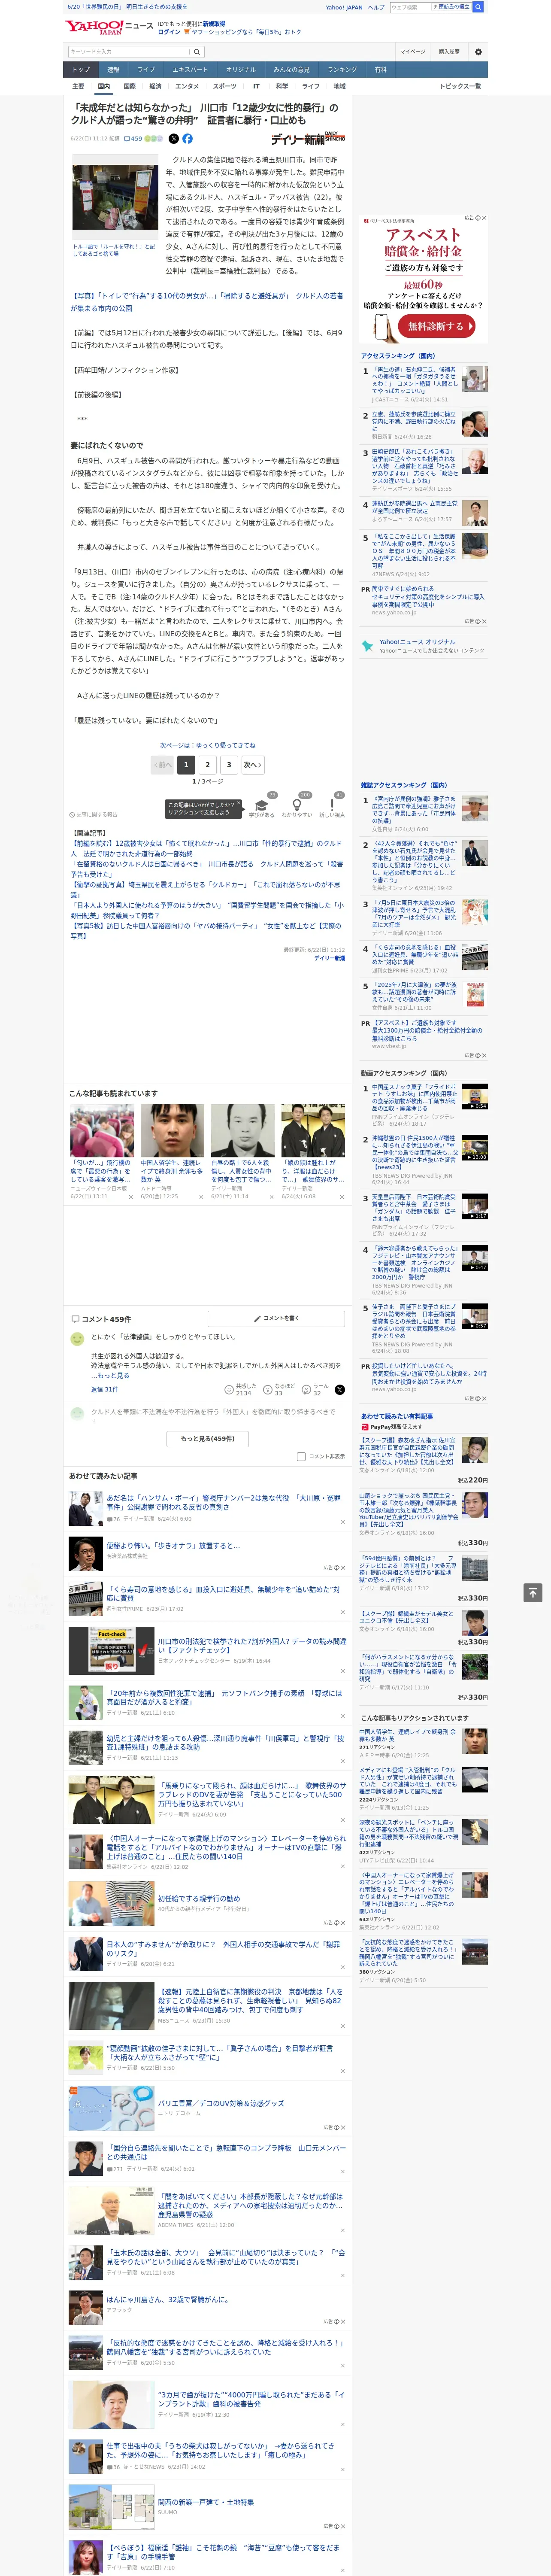The image size is (551, 2576).
Task: Click the コメントを書く button
Action: click(277, 1319)
